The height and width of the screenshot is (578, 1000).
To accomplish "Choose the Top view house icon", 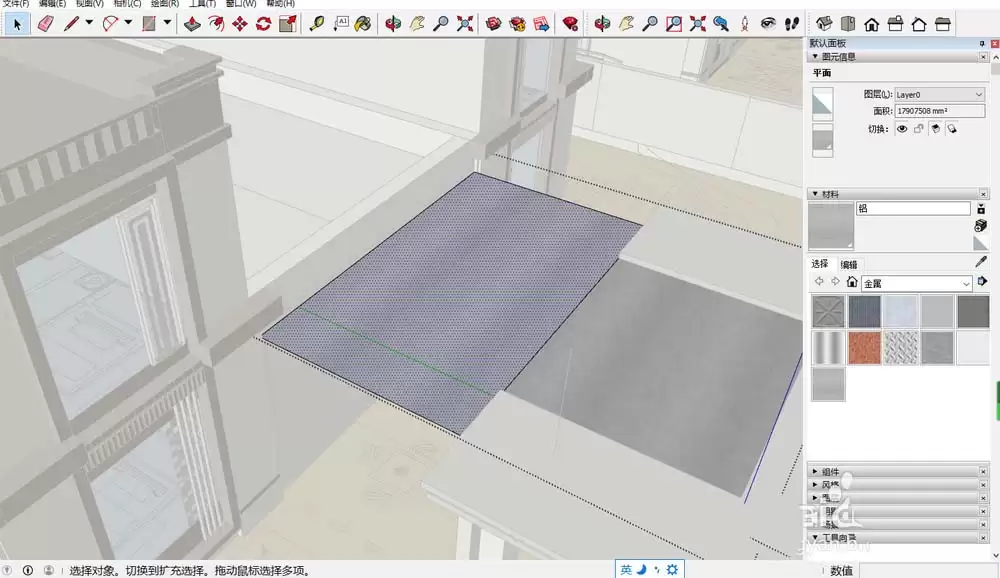I will 847,22.
